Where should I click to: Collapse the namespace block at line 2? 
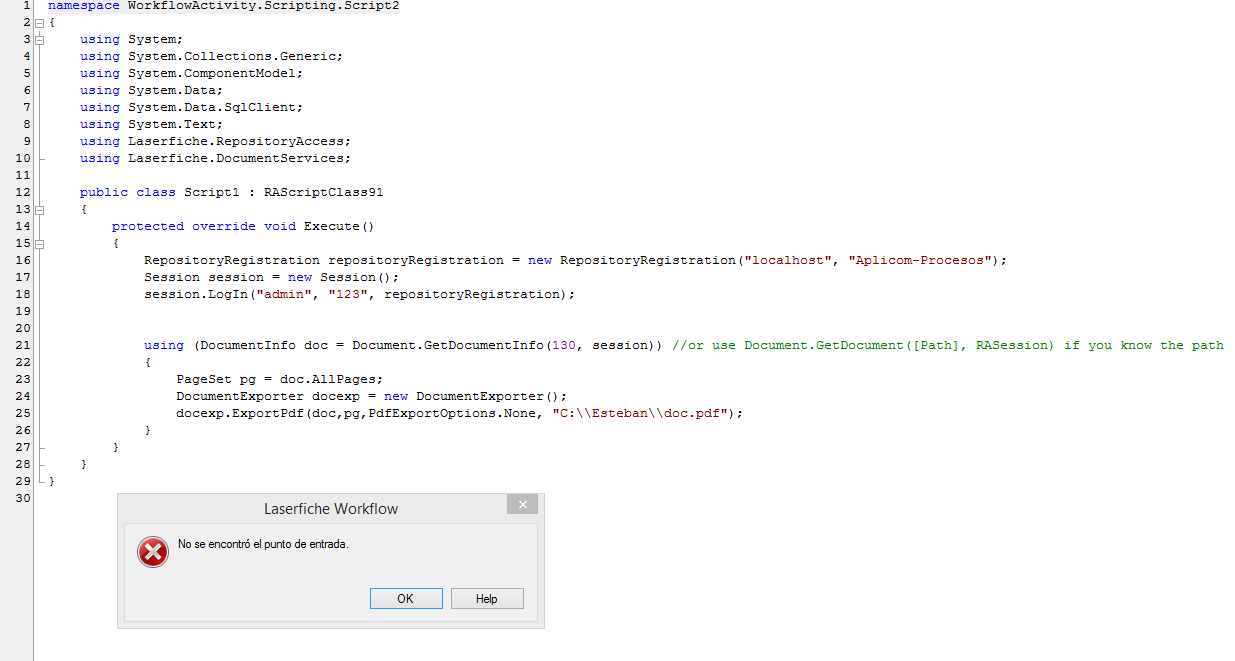tap(39, 22)
